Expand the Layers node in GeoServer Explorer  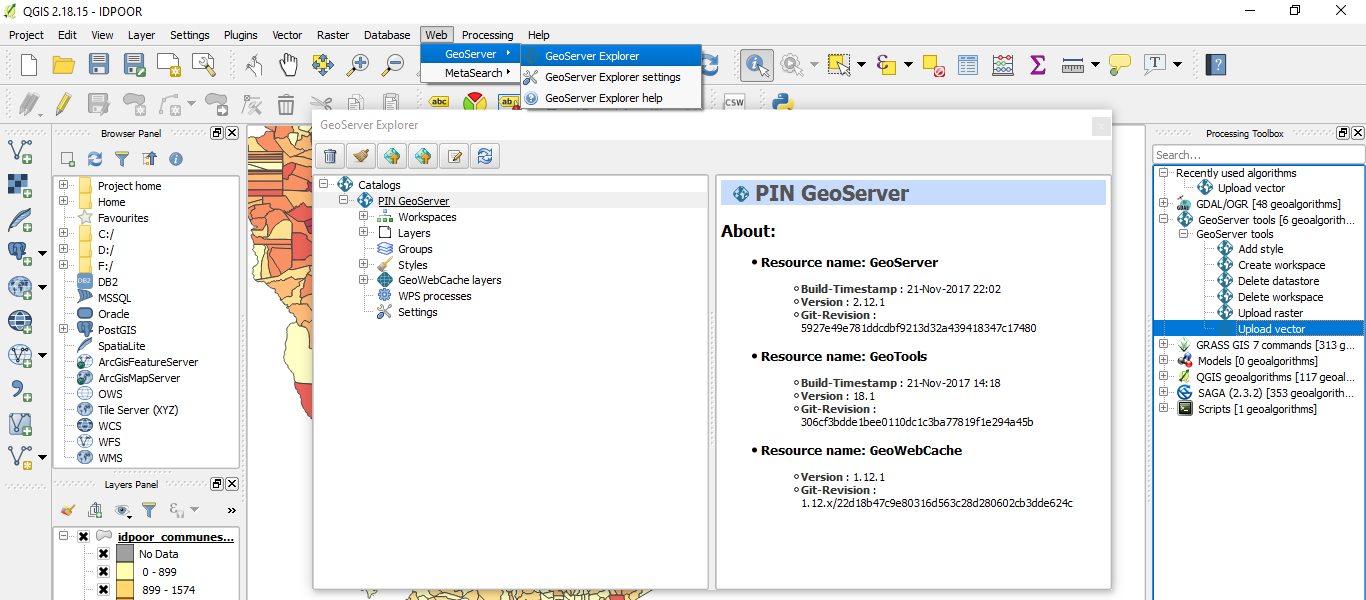[364, 233]
